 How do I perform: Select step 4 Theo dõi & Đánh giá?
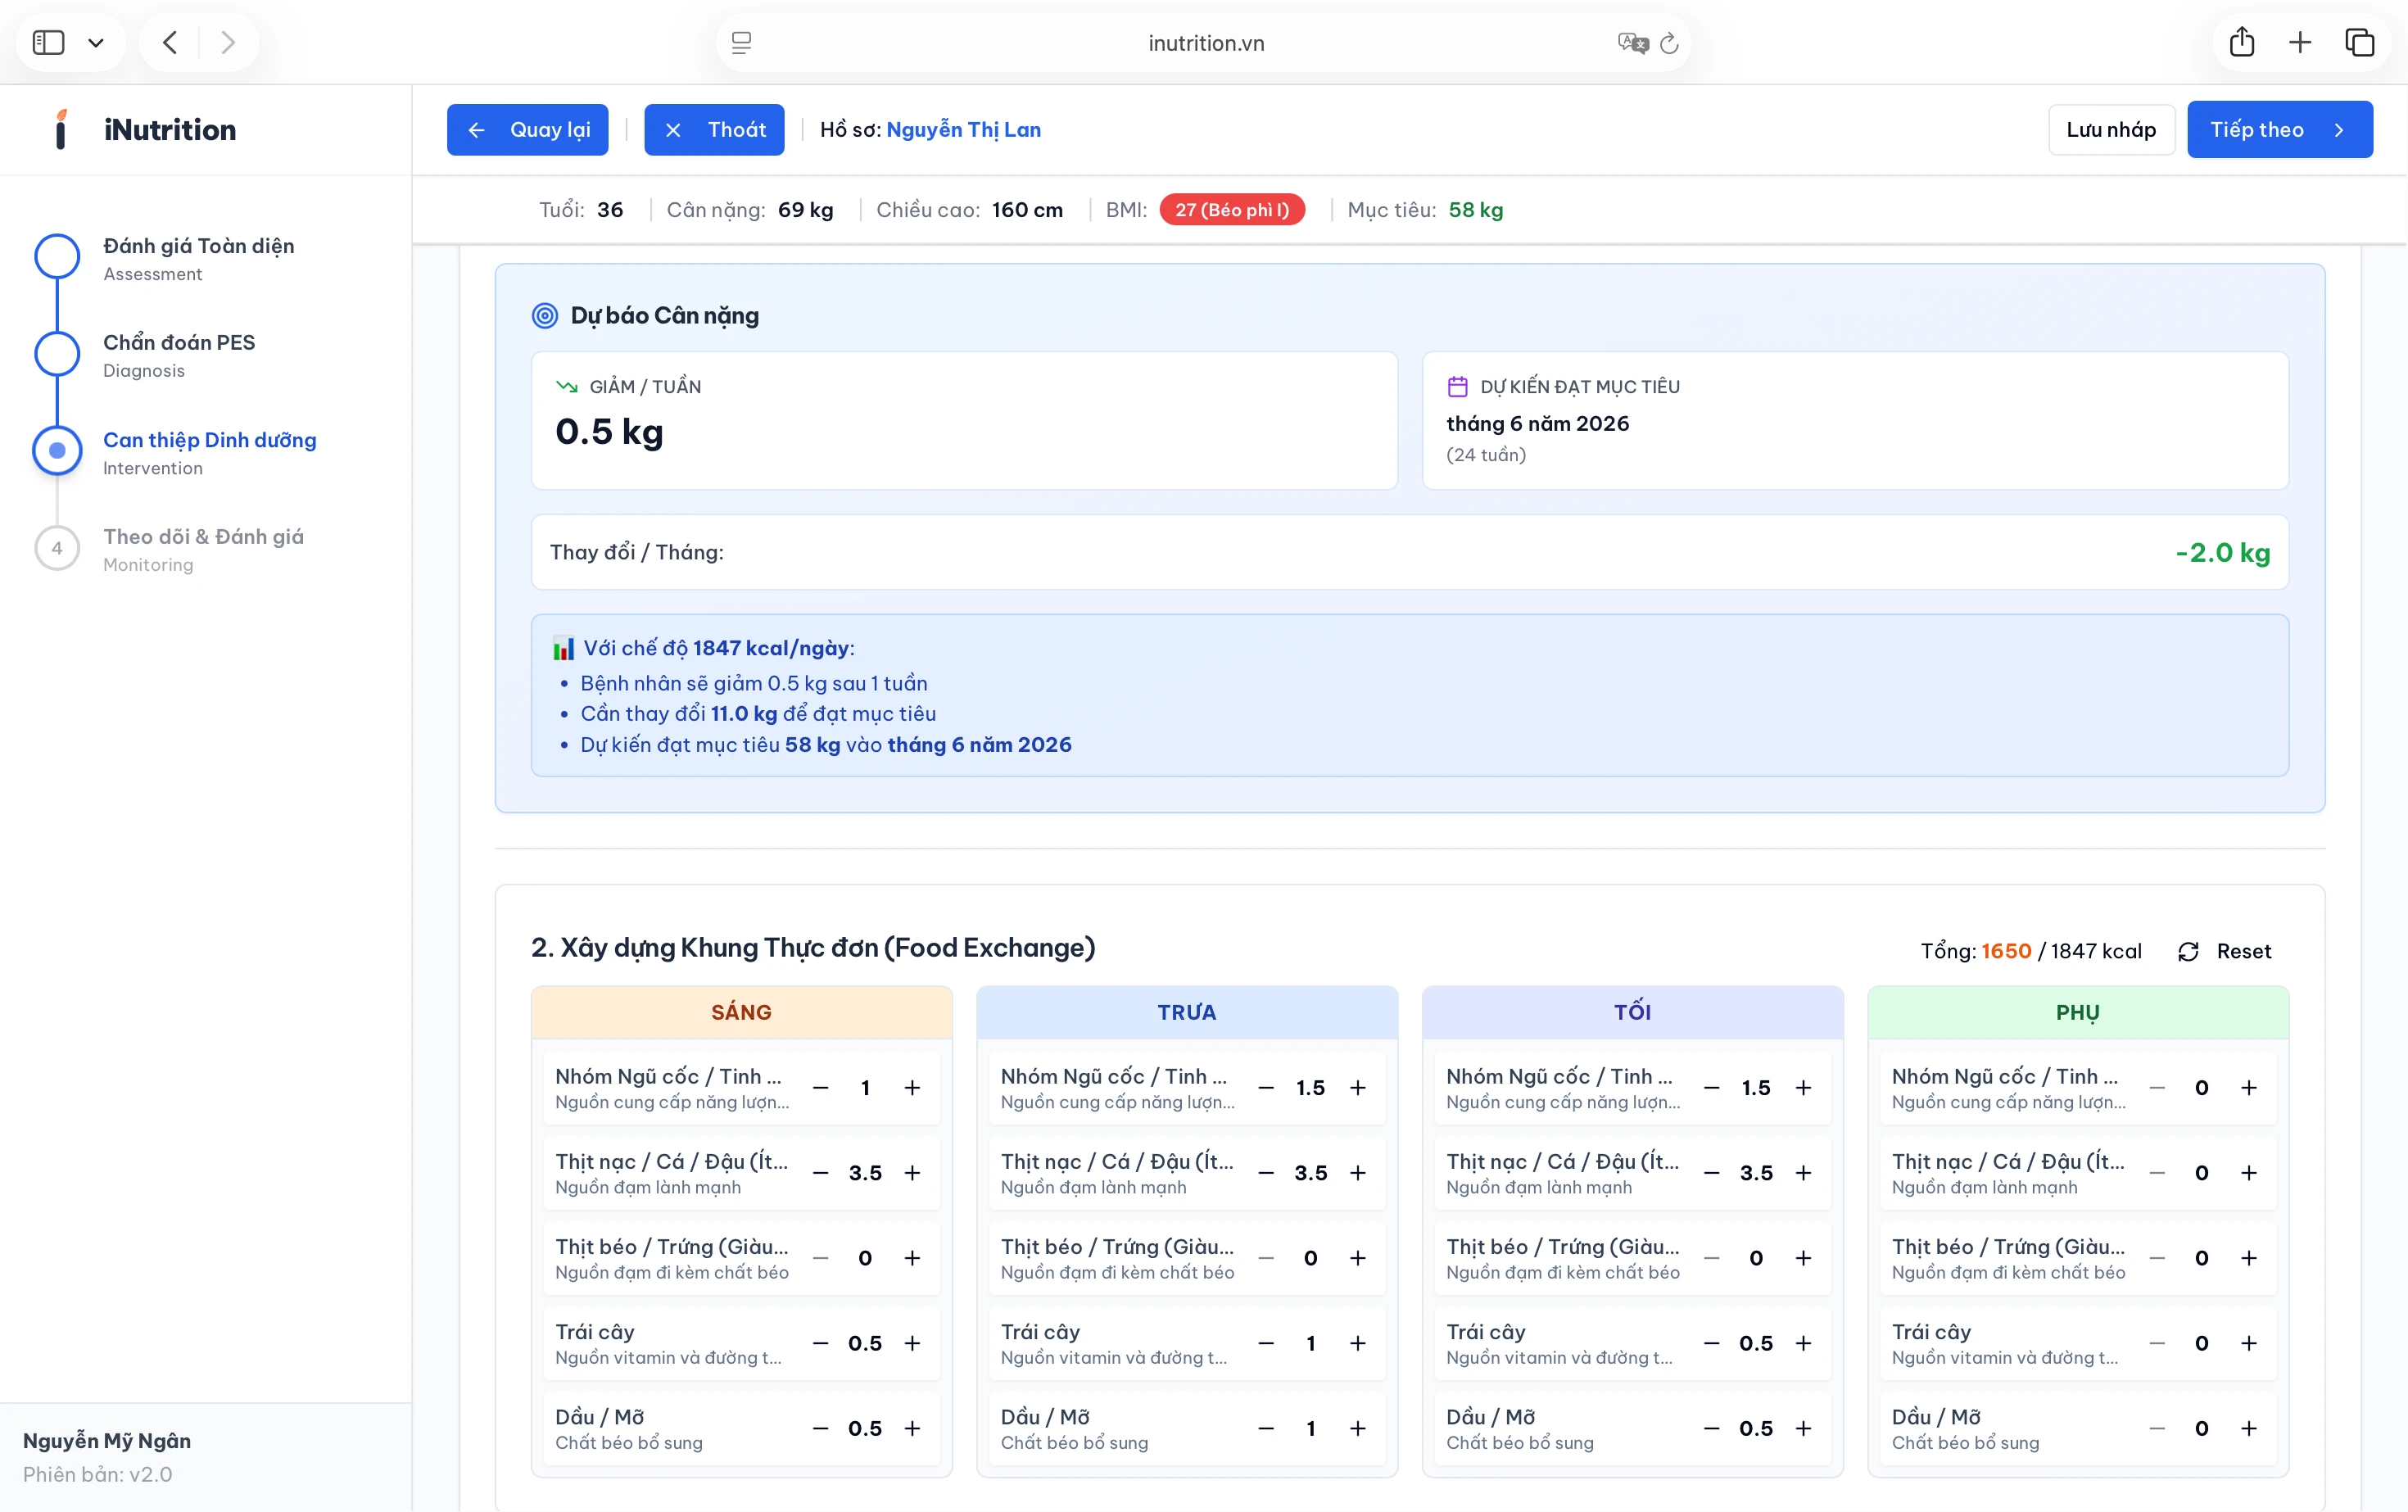coord(57,548)
